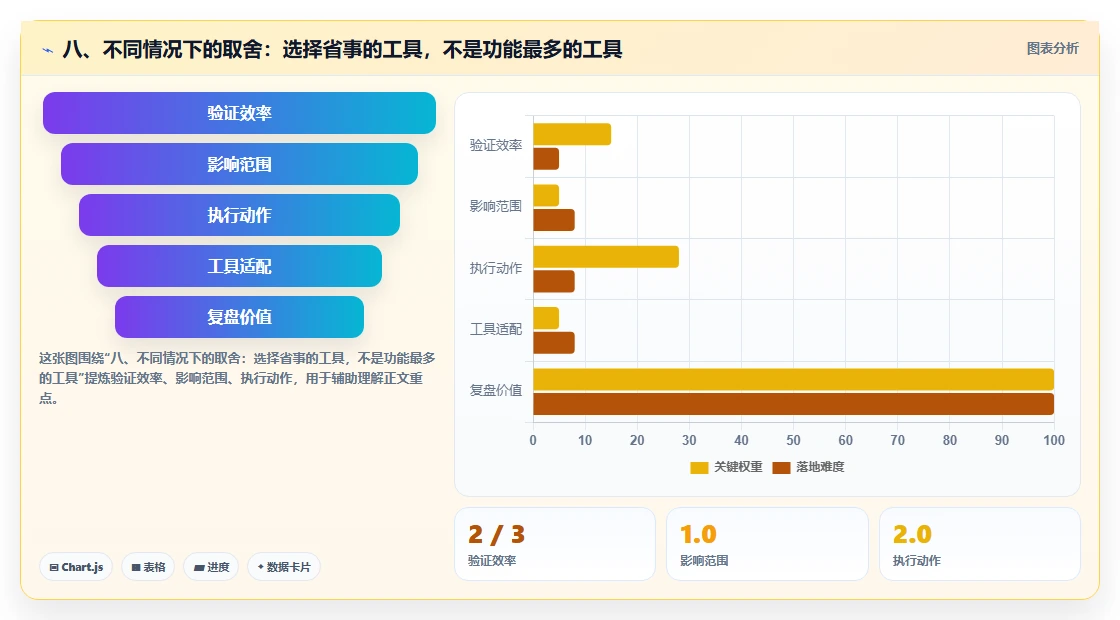Click the brown 落地难度 legend swatch
This screenshot has height=620, width=1120.
(x=781, y=468)
